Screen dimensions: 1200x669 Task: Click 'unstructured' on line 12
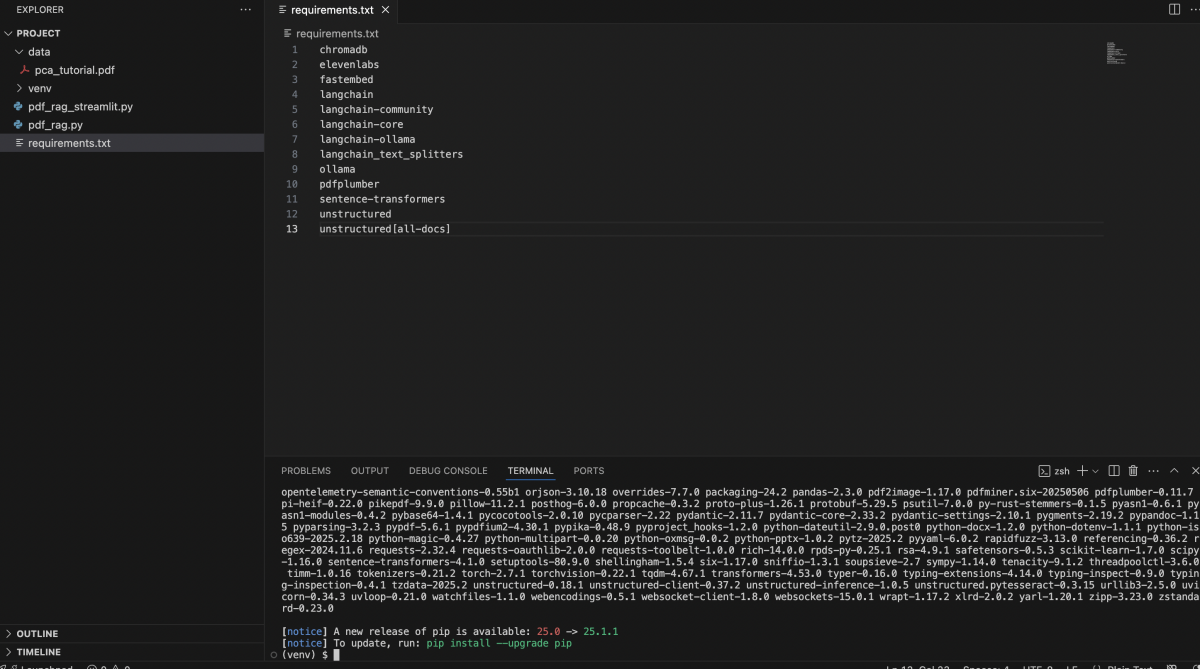tap(355, 215)
